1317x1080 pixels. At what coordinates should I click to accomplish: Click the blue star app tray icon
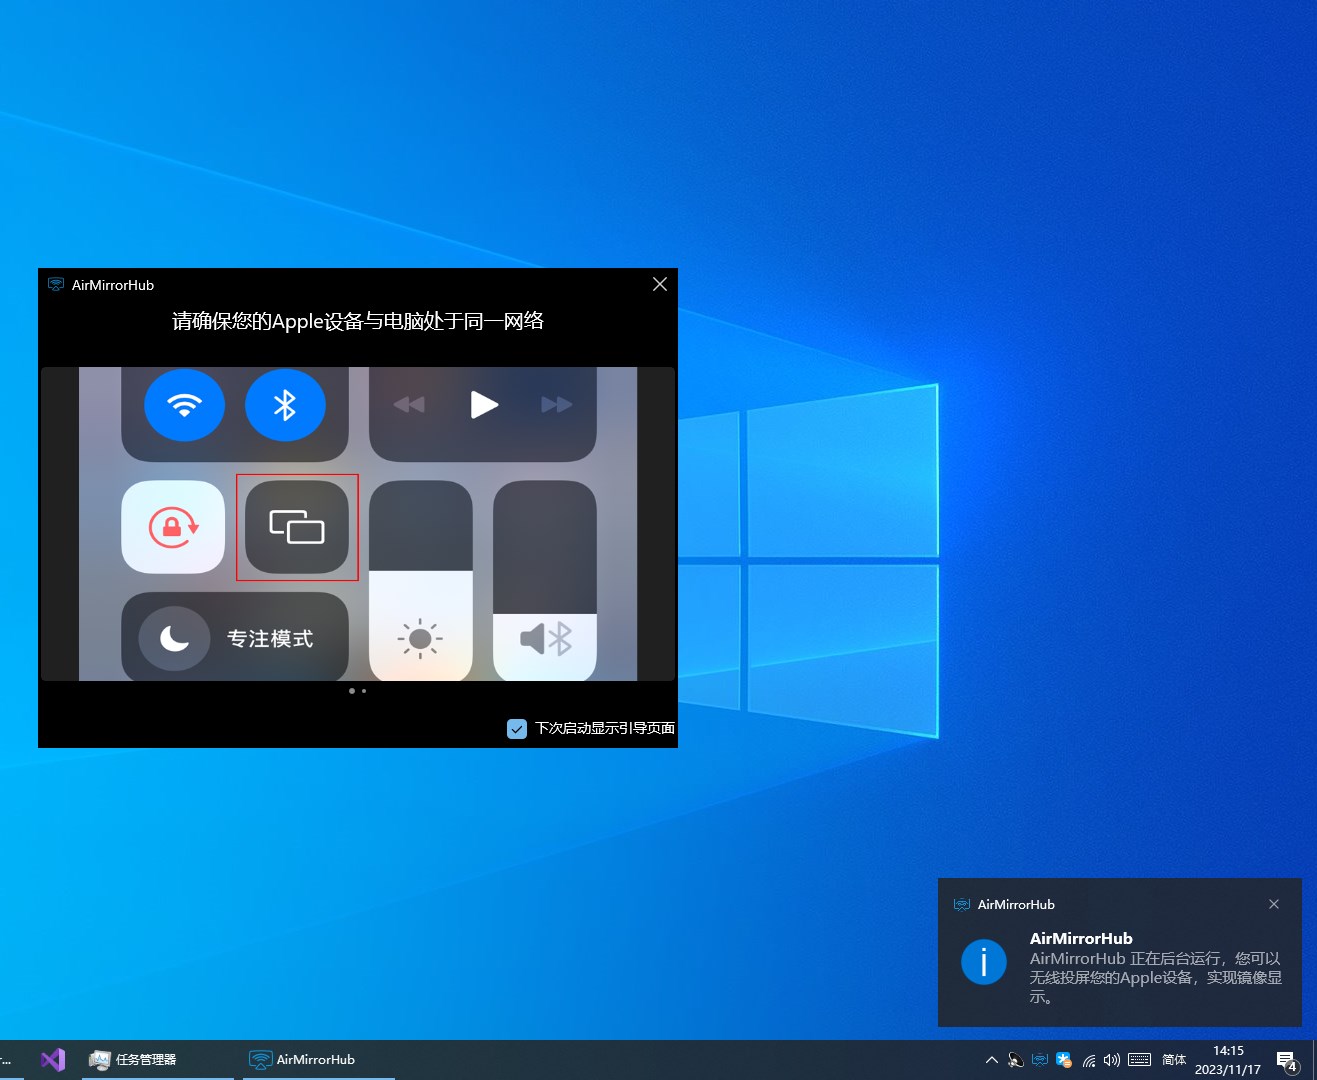[x=1064, y=1060]
